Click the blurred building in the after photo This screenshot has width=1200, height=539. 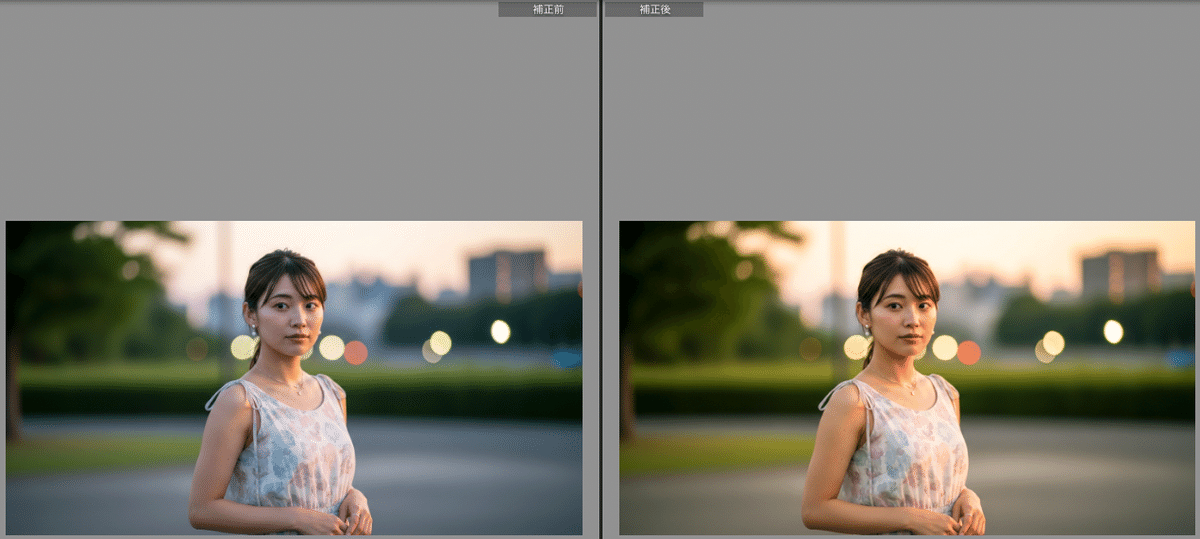click(1120, 273)
